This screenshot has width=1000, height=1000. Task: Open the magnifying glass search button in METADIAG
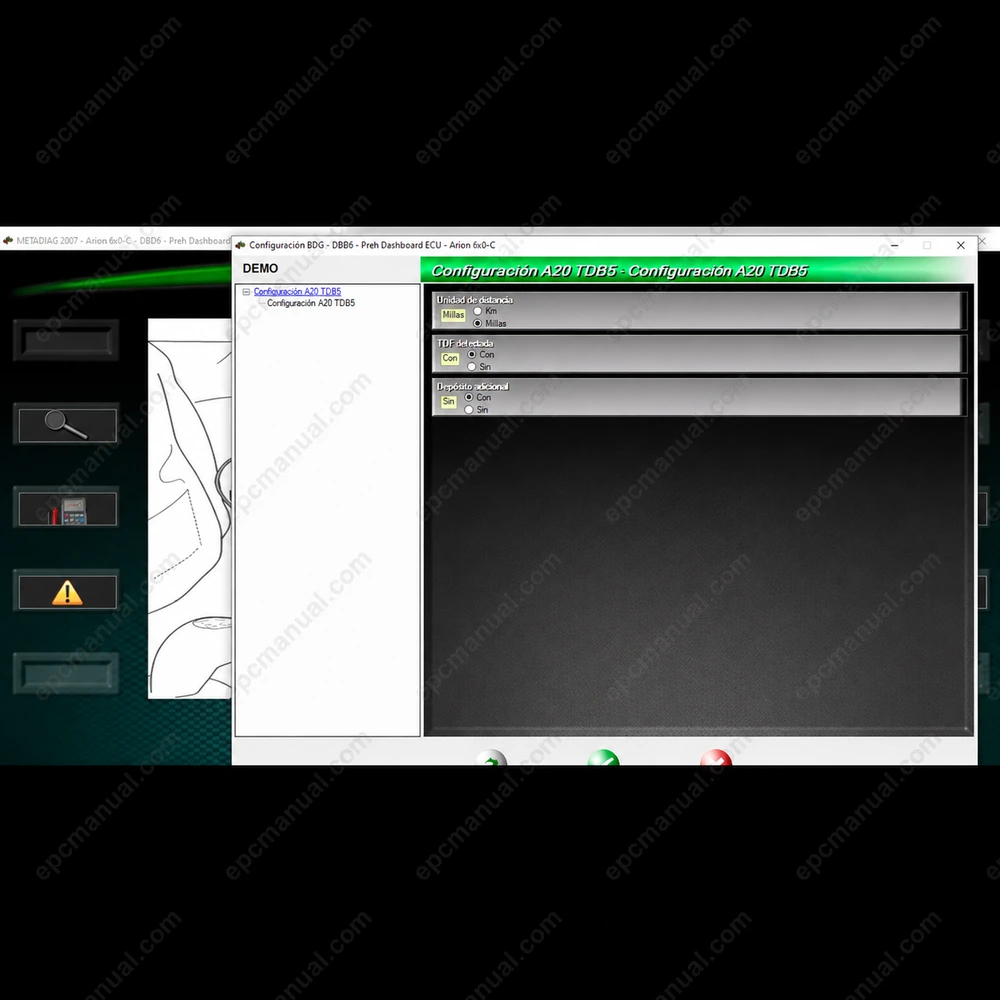pos(68,425)
